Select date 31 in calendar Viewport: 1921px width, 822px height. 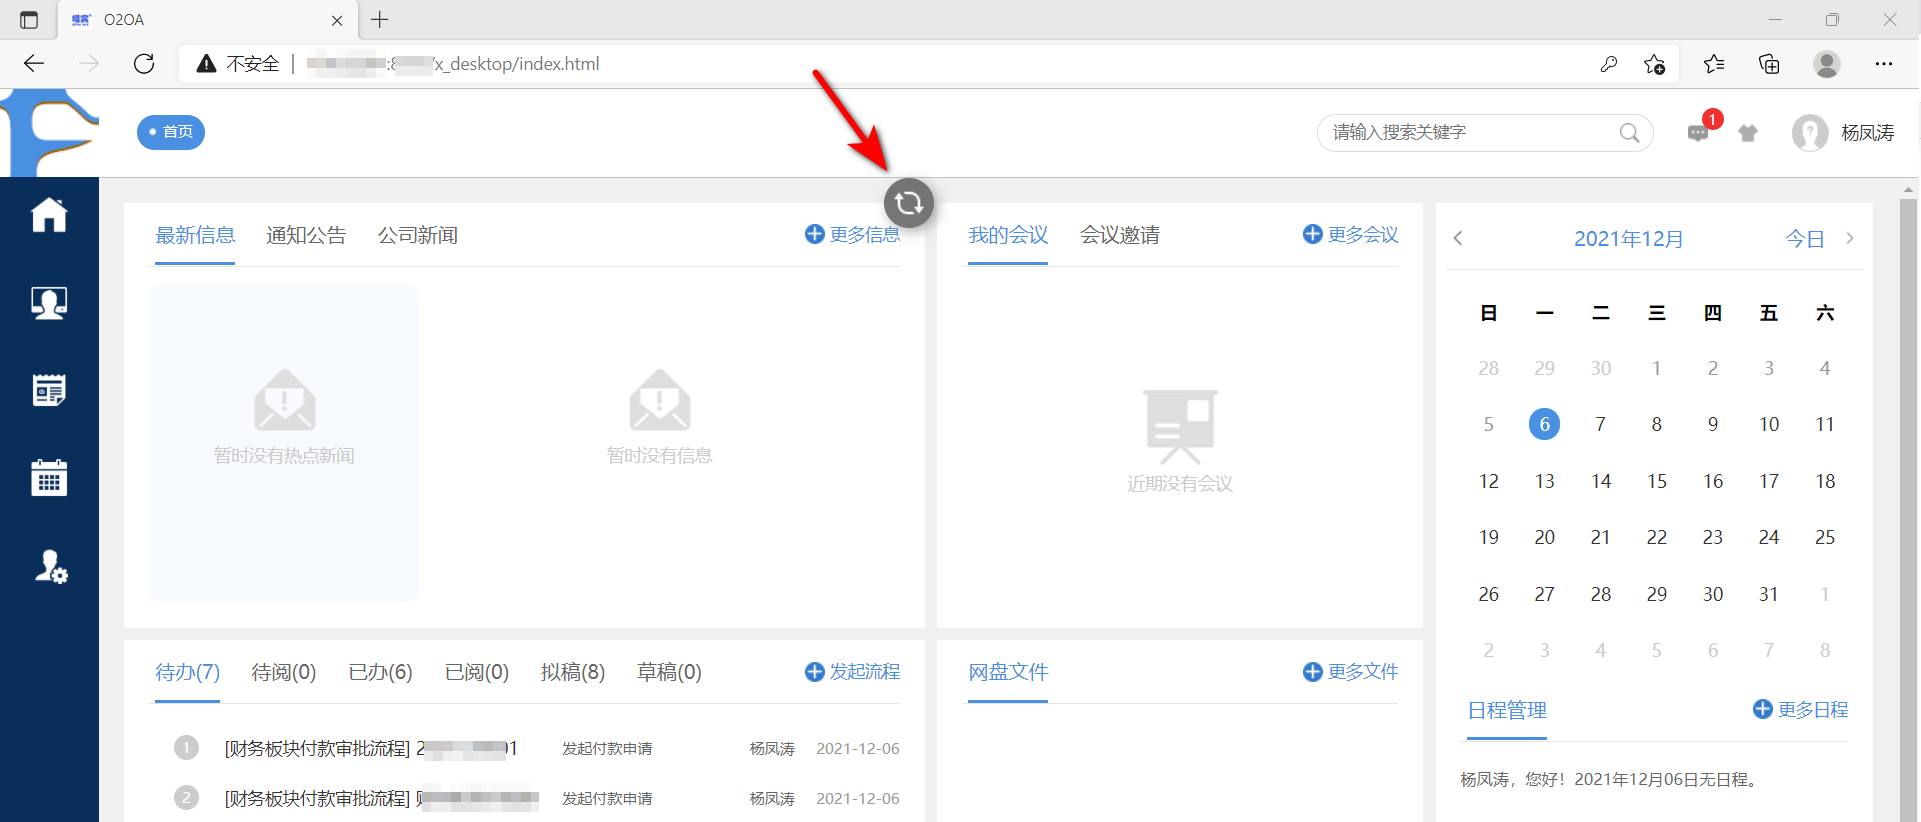1769,594
